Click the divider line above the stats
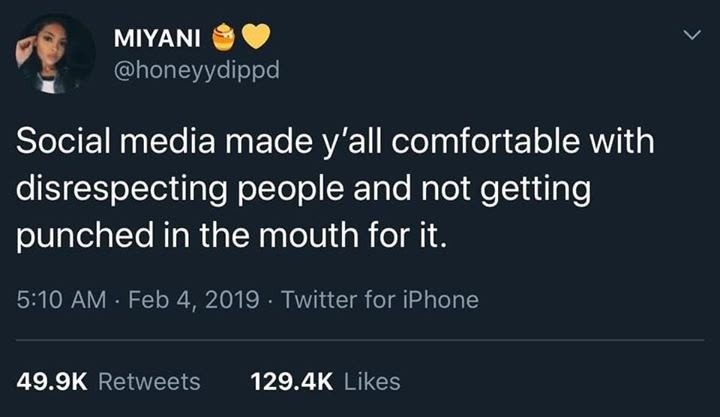The height and width of the screenshot is (417, 720). [360, 340]
